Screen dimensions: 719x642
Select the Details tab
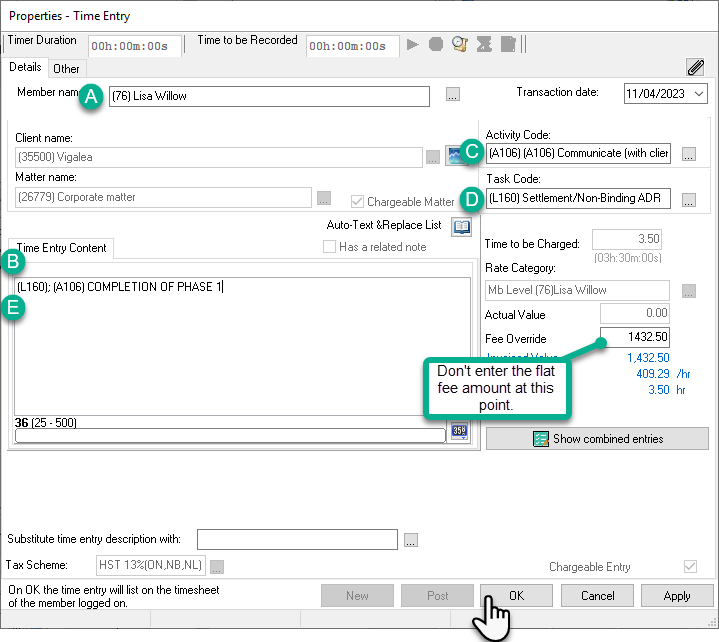point(25,67)
